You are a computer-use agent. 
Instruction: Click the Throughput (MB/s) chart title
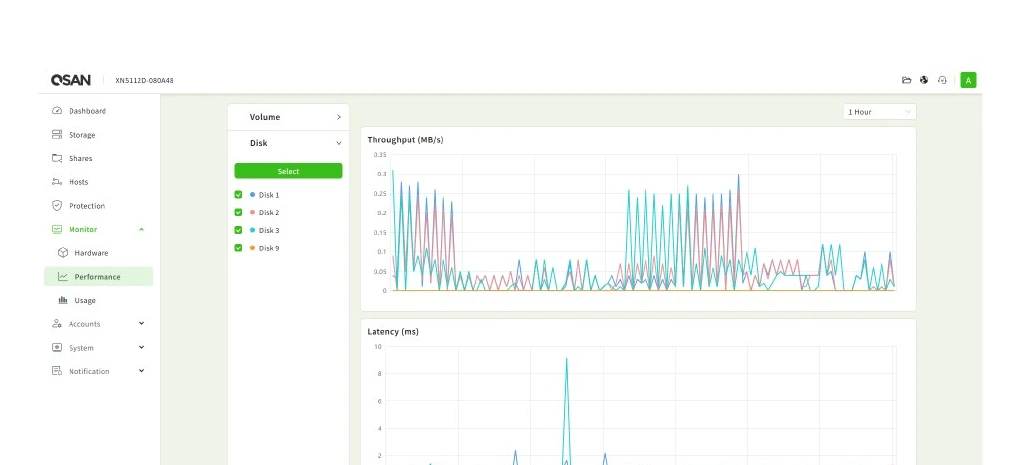pyautogui.click(x=405, y=140)
